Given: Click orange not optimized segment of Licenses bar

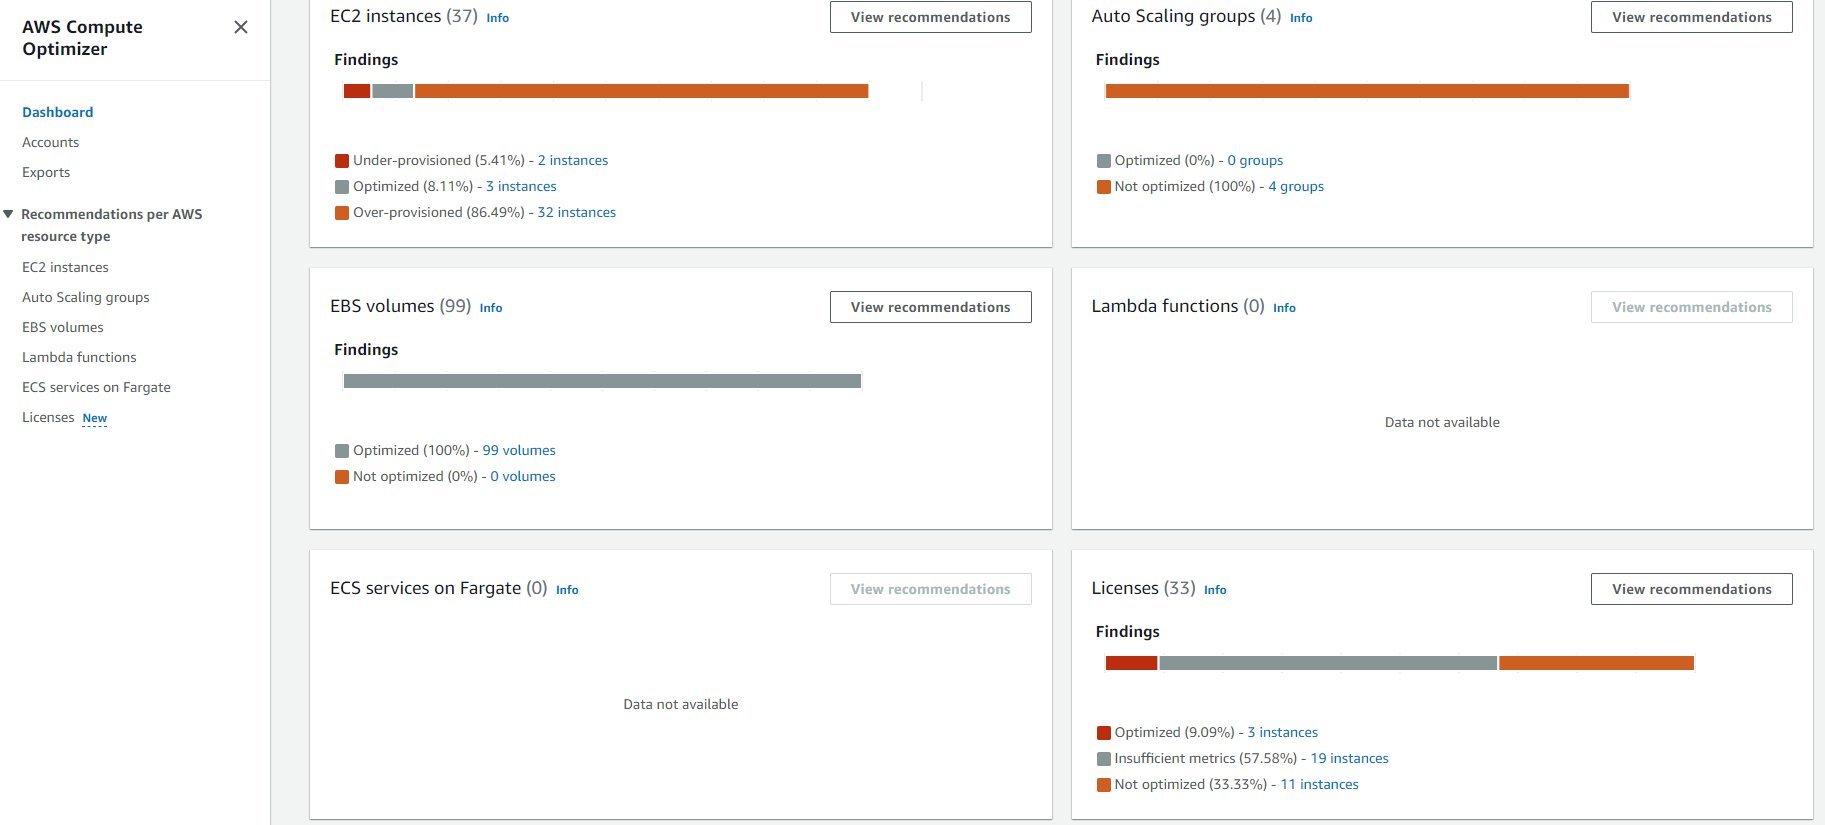Looking at the screenshot, I should (x=1597, y=663).
